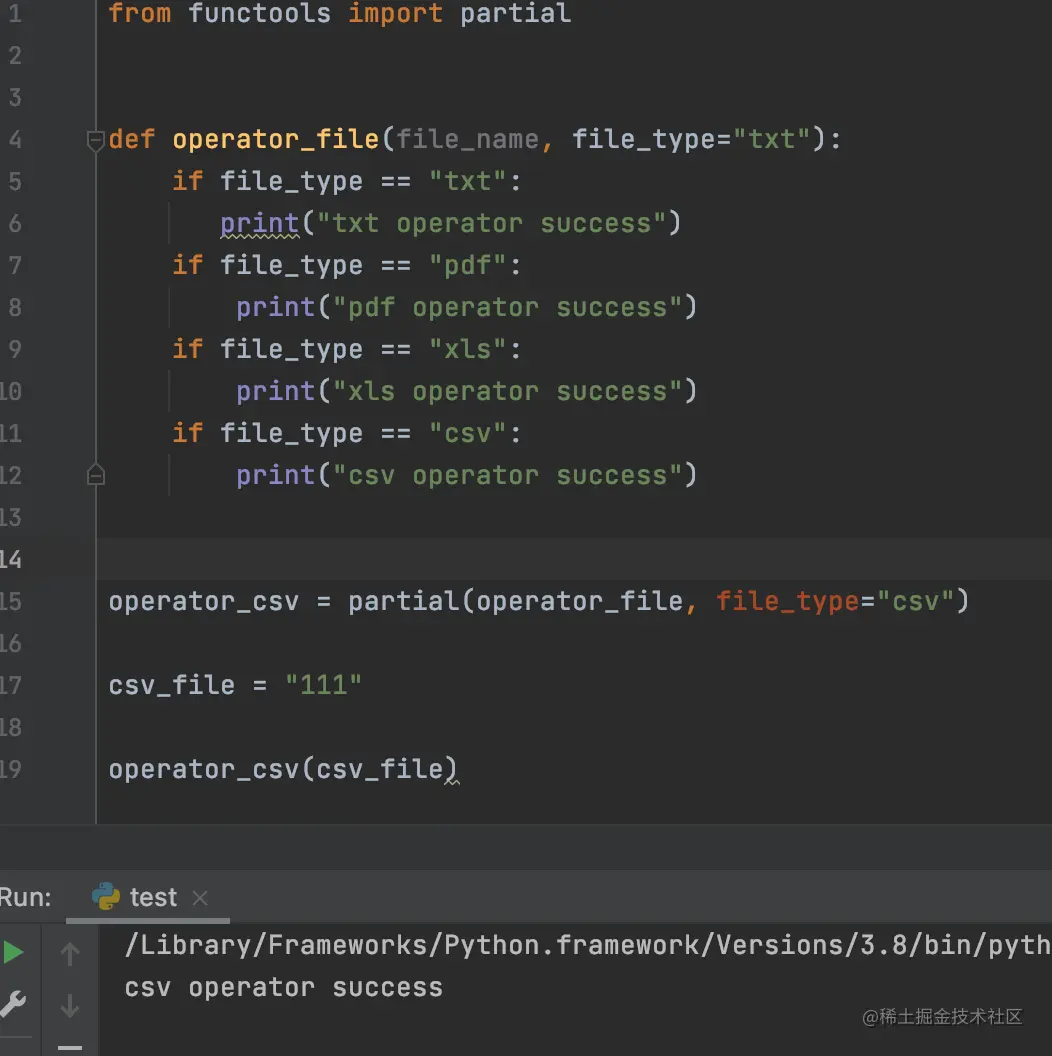Click the fold end marker at line 12
The image size is (1052, 1056).
(96, 475)
